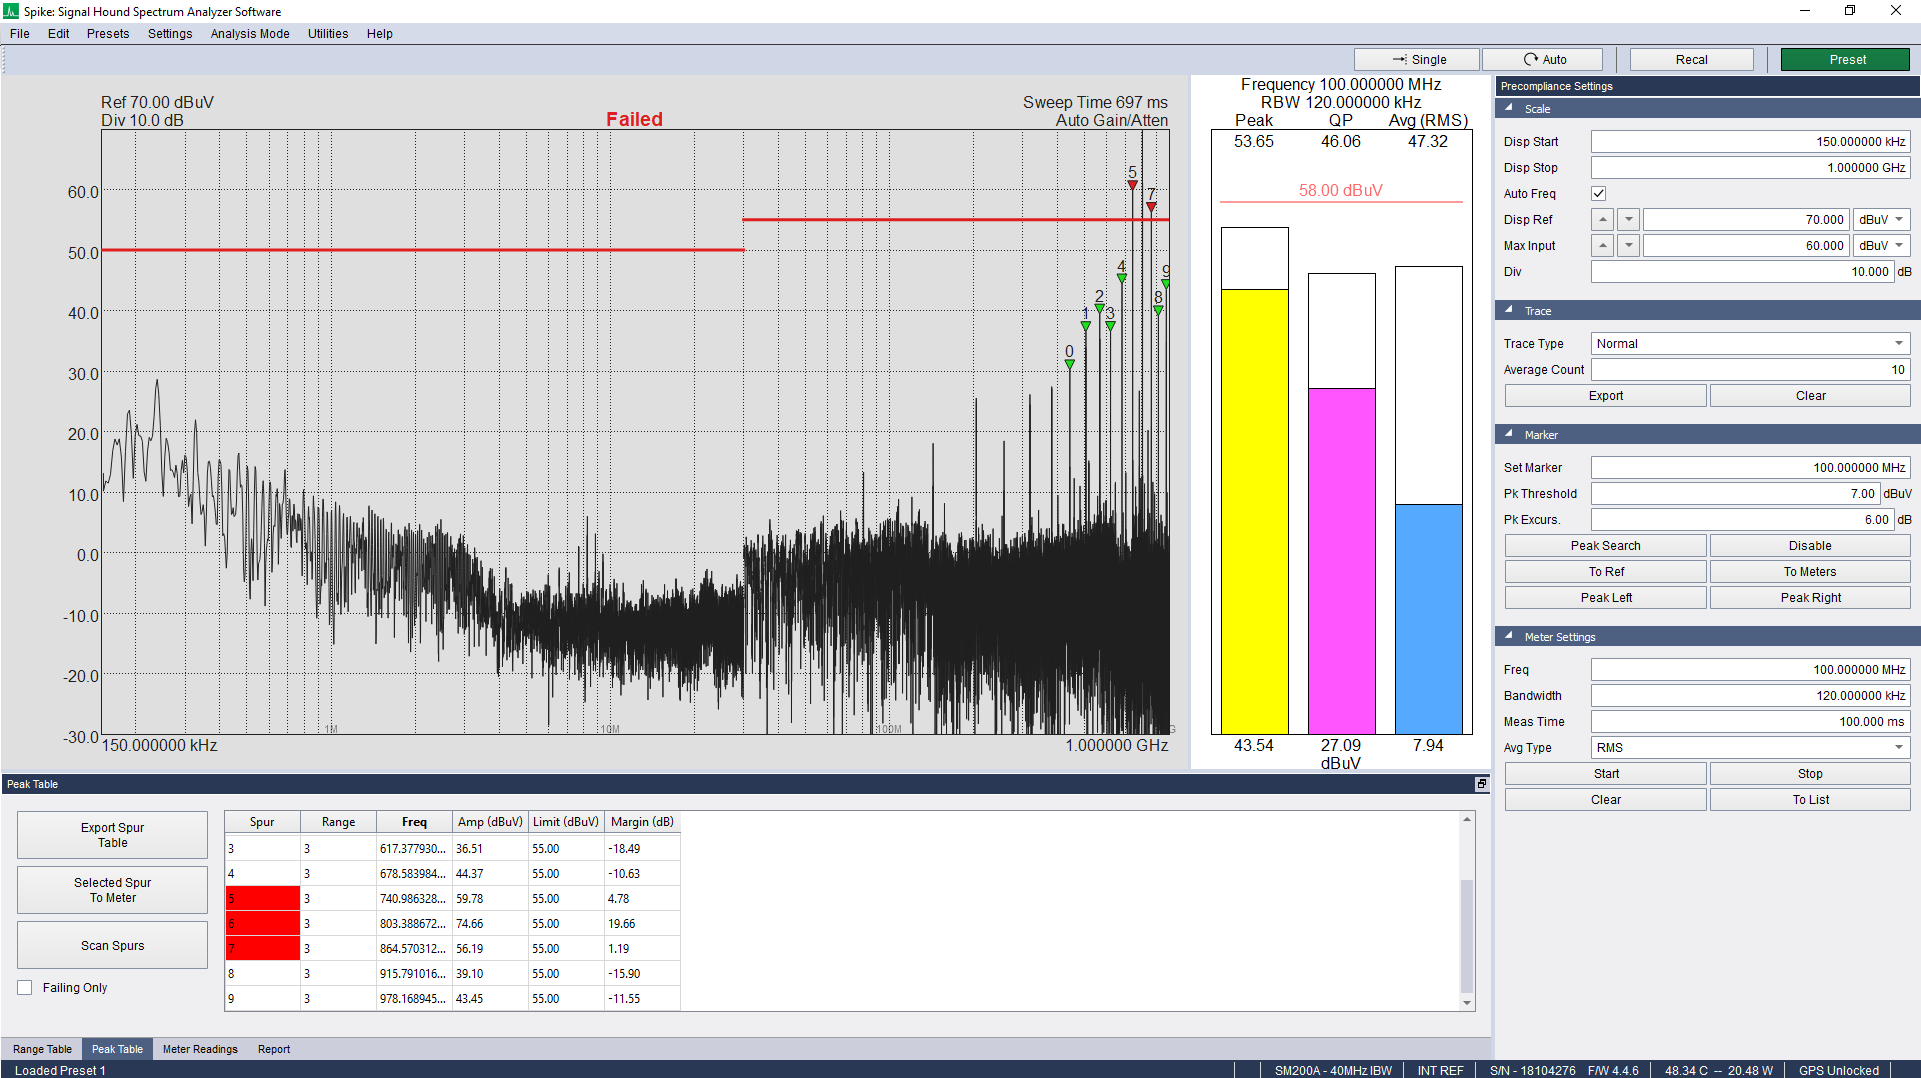Click Selected Spur To Meter button
The image size is (1921, 1078).
pyautogui.click(x=113, y=890)
